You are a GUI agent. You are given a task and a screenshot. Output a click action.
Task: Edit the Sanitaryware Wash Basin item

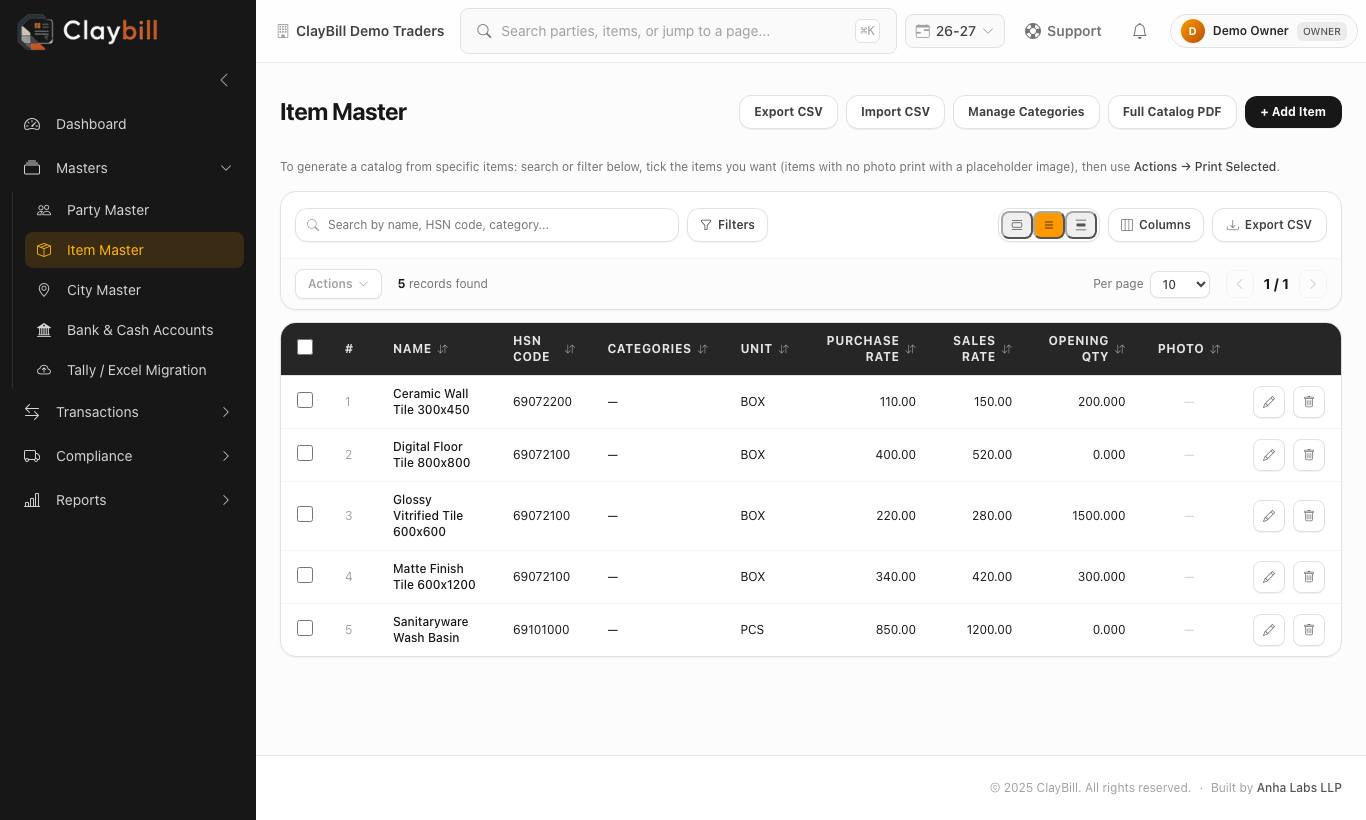tap(1269, 630)
